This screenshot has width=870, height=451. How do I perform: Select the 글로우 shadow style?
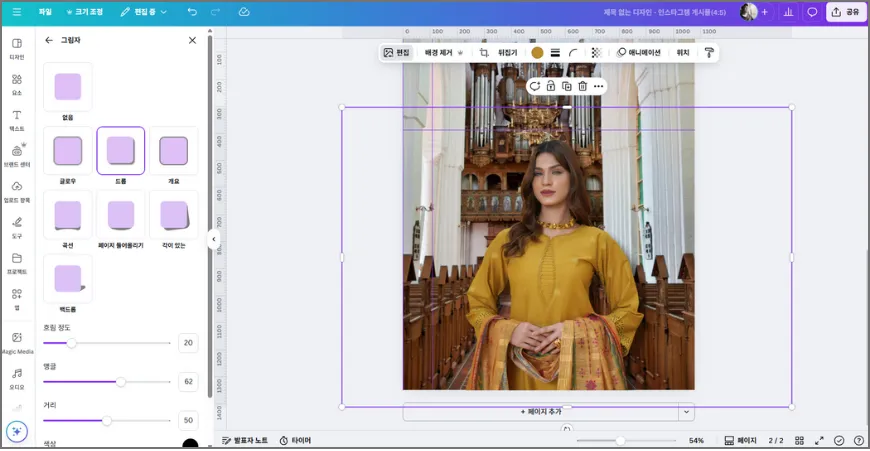(68, 151)
